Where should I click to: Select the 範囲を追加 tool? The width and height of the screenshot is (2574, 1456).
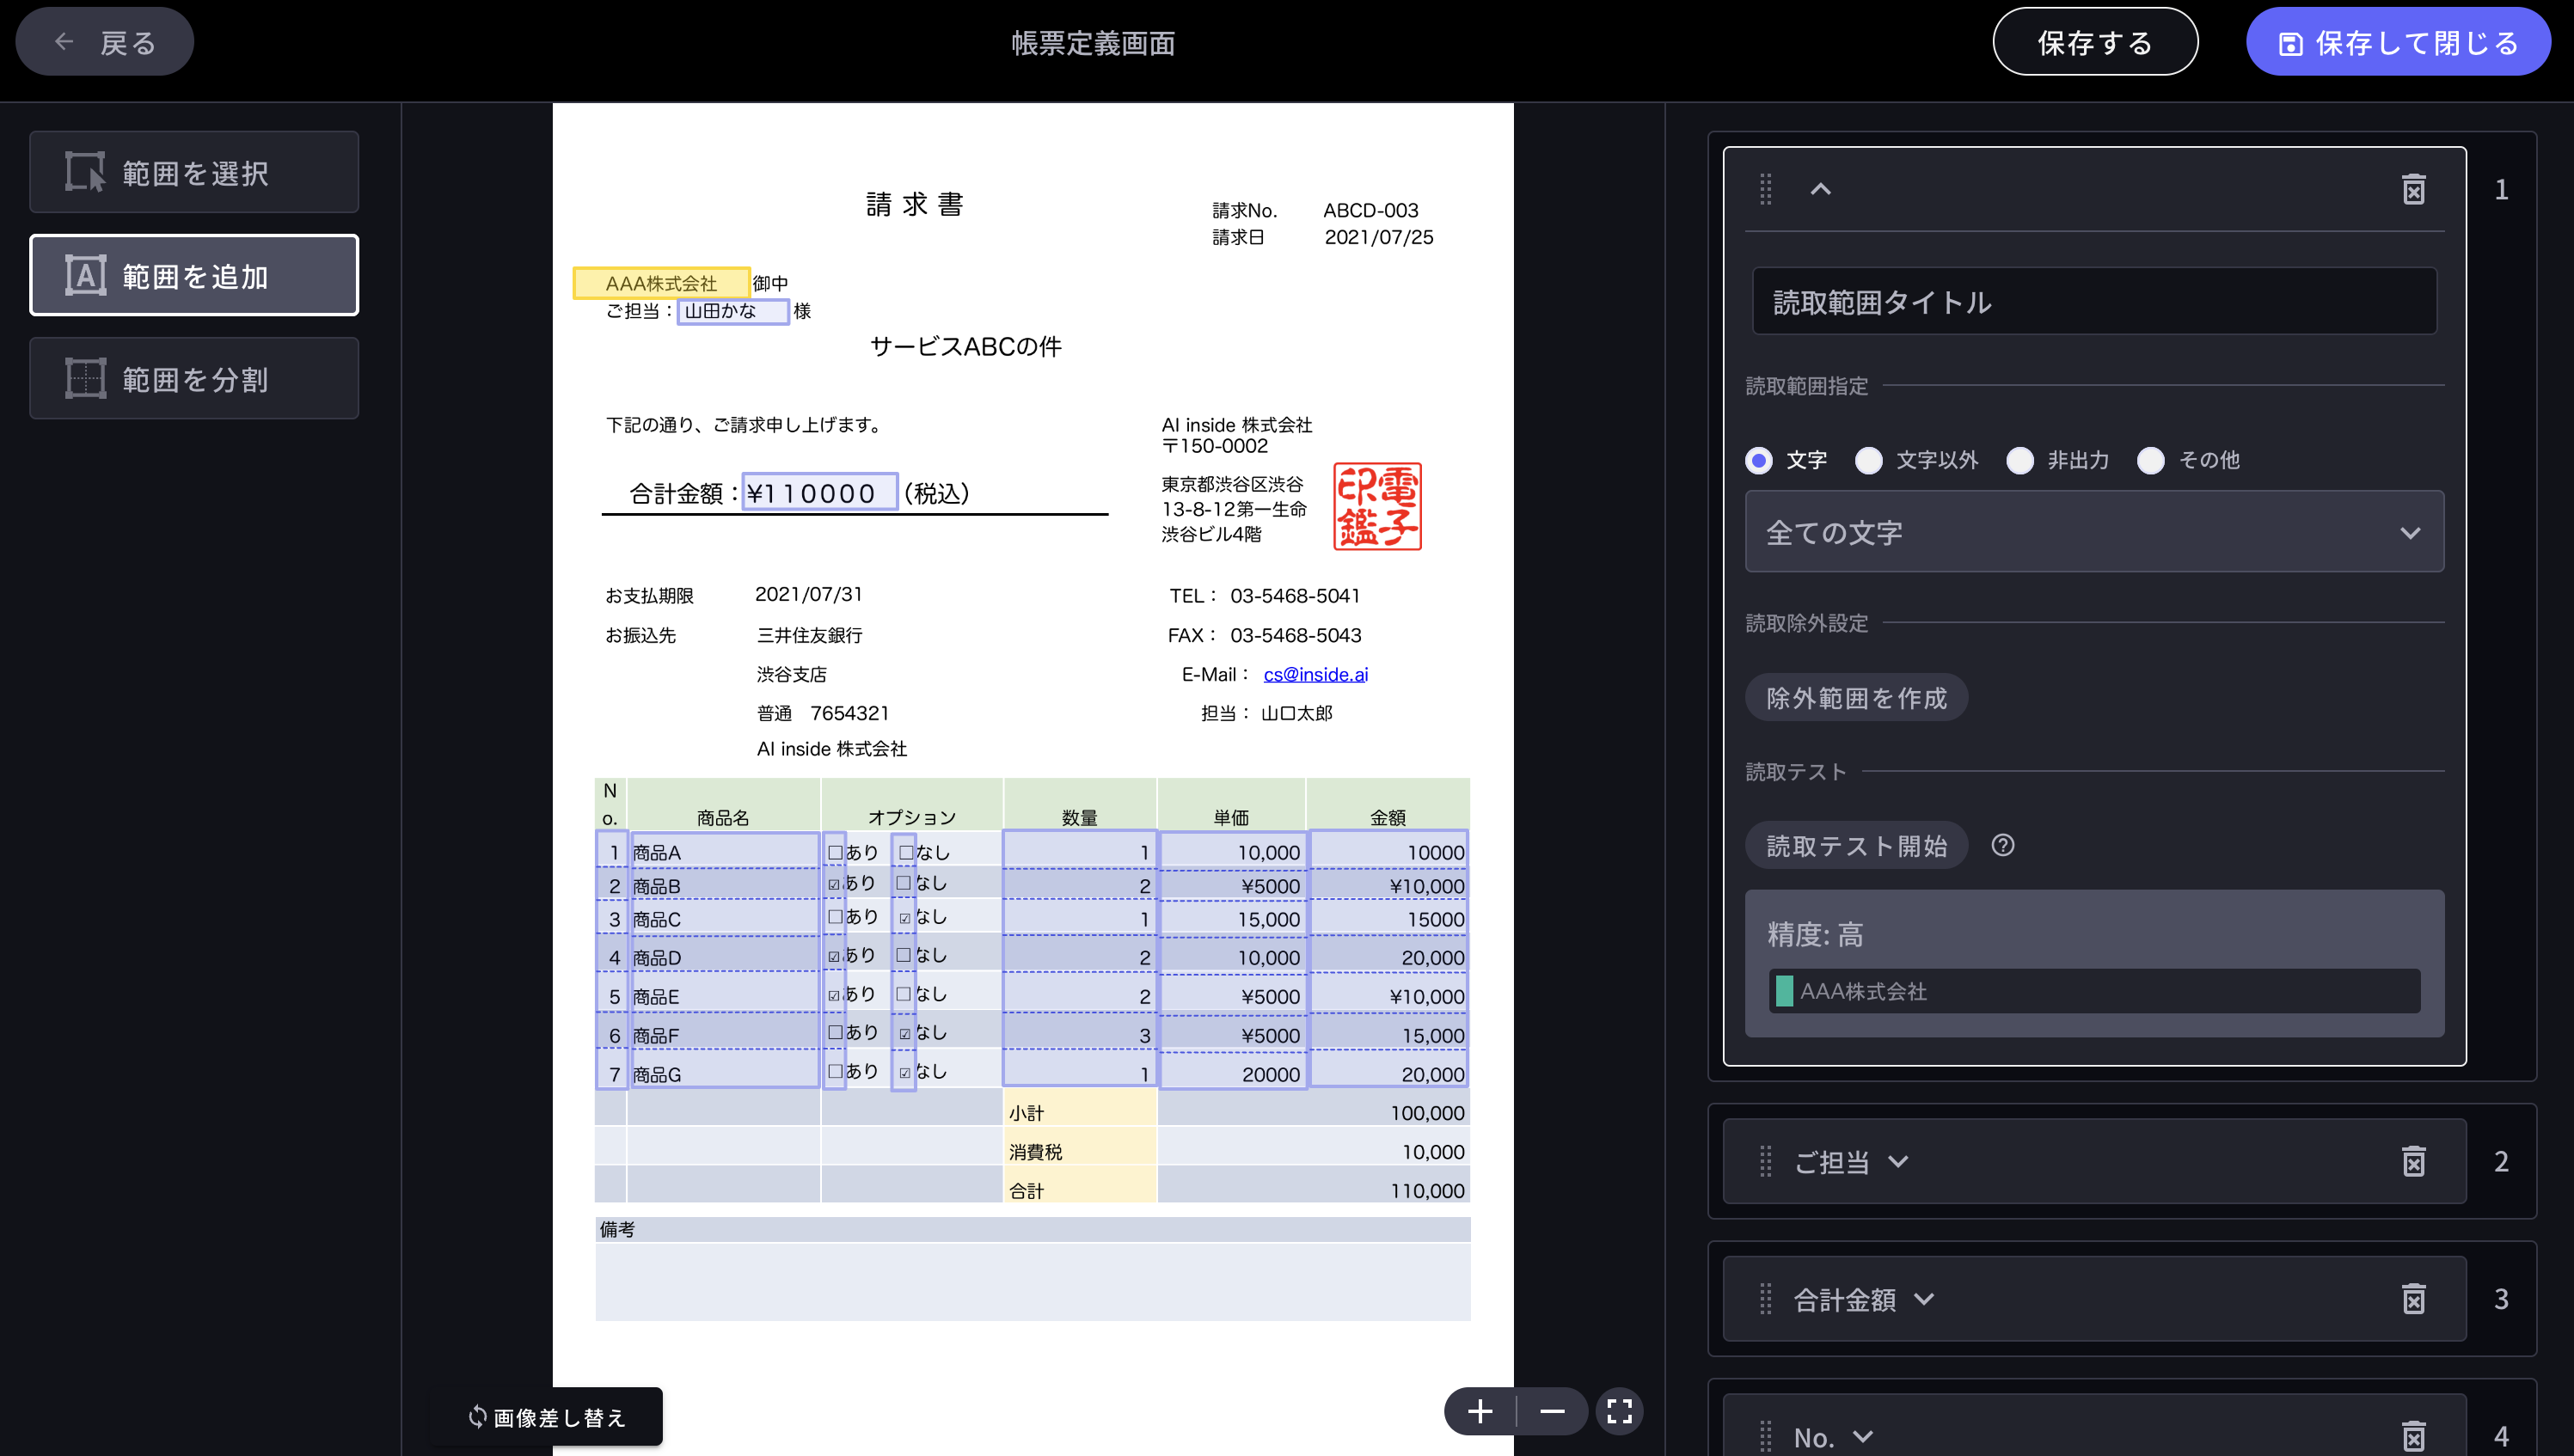click(x=194, y=275)
